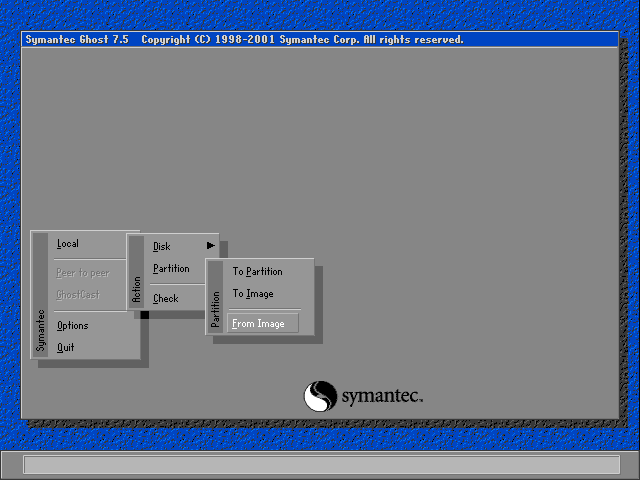The image size is (640, 480).
Task: Choose Check in the Action menu
Action: pos(166,298)
